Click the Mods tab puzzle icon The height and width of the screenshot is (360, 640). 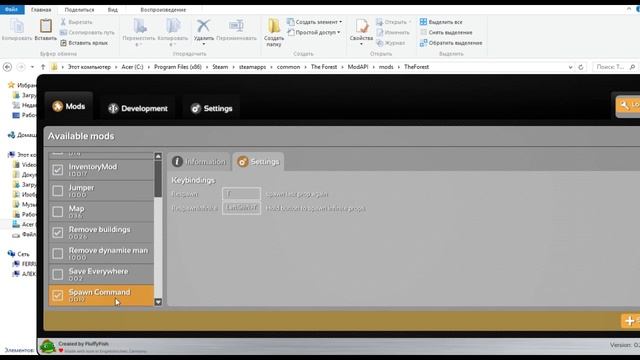click(58, 106)
